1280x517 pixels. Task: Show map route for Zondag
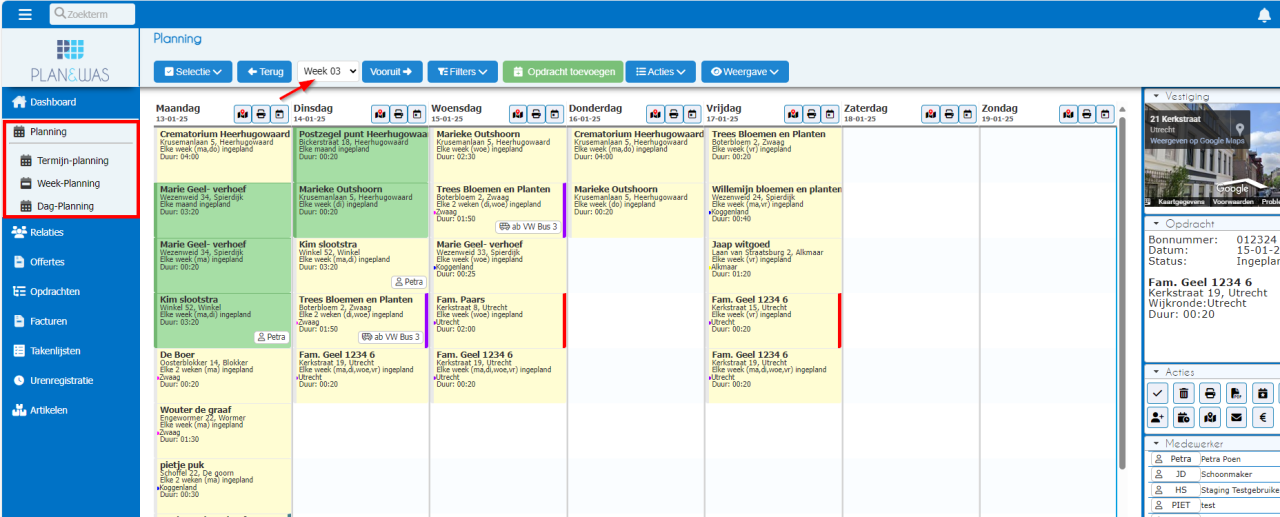click(x=1068, y=114)
